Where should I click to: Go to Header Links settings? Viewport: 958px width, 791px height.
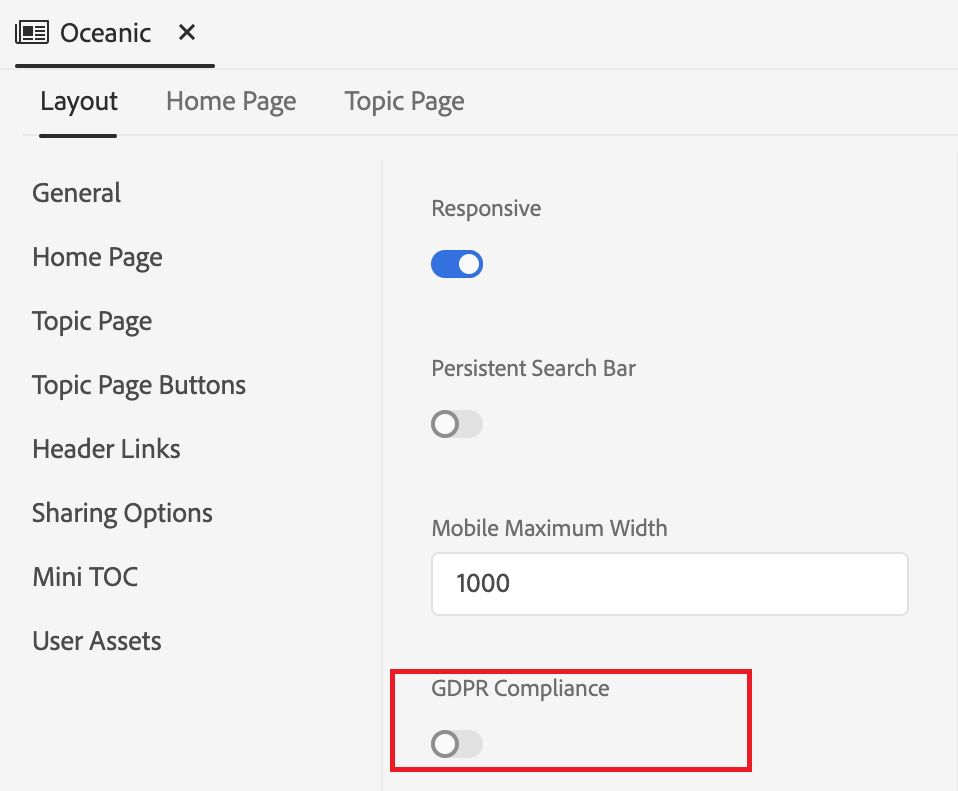click(x=106, y=449)
